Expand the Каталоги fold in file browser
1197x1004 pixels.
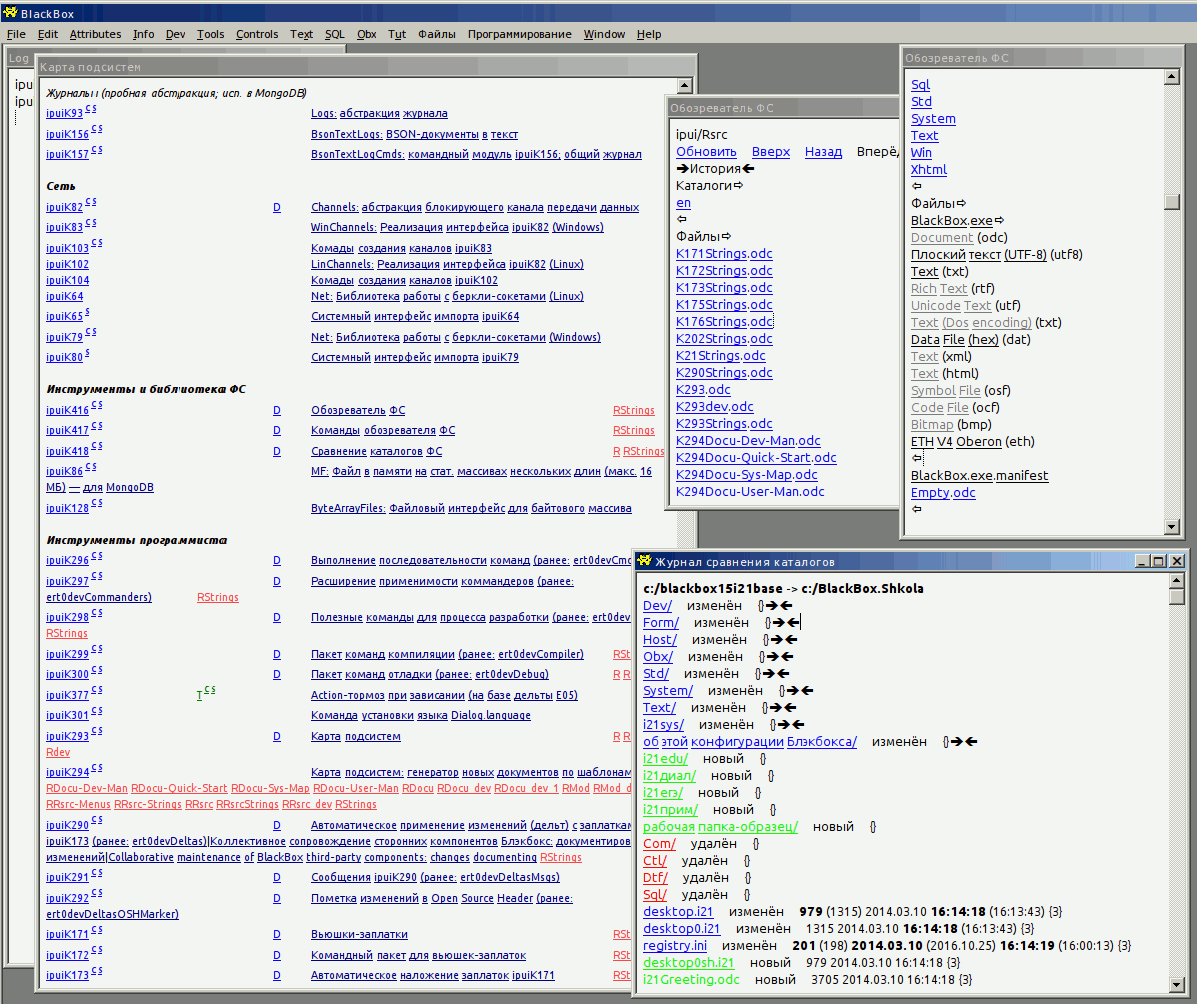(739, 186)
